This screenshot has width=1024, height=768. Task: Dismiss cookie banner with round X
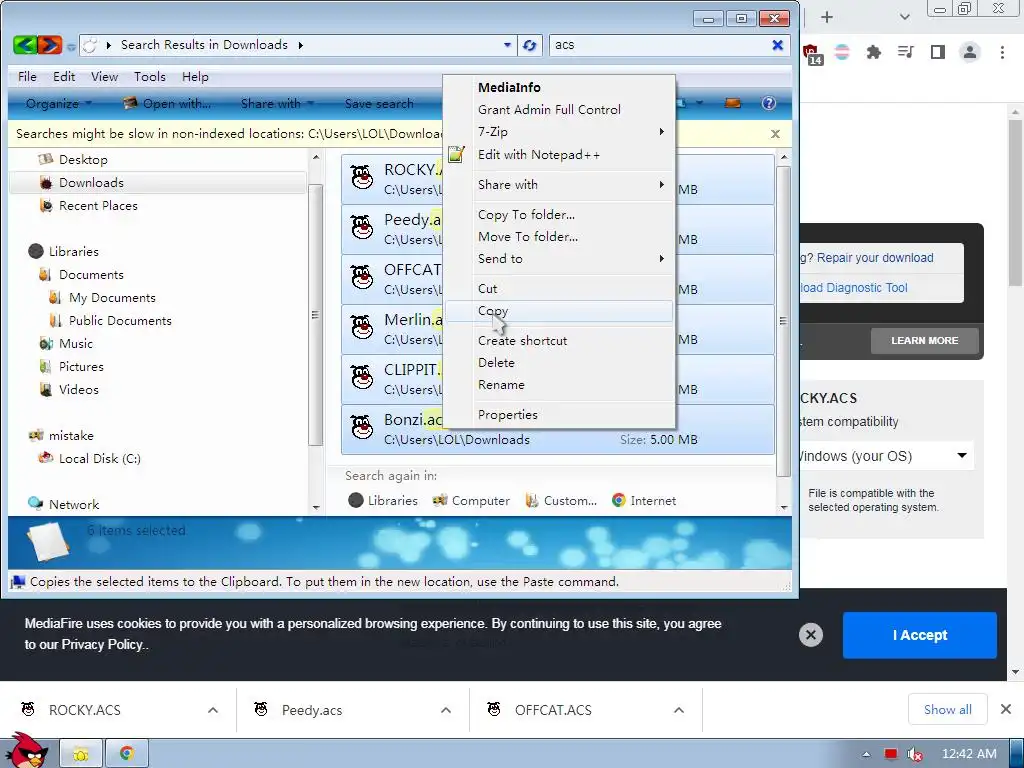click(x=810, y=635)
